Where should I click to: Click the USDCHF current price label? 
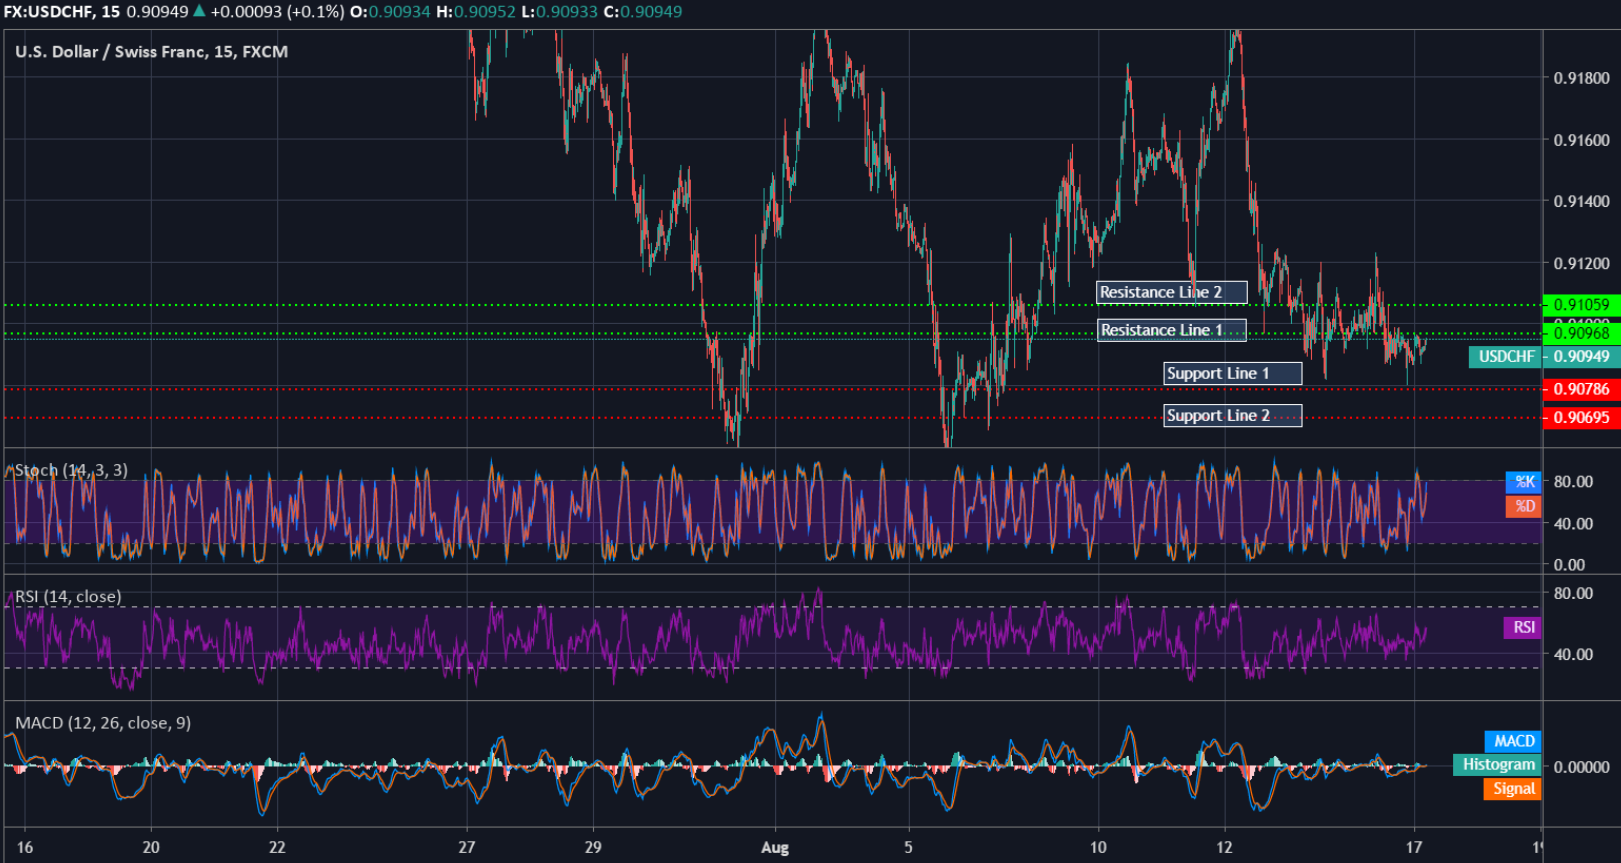point(1506,357)
